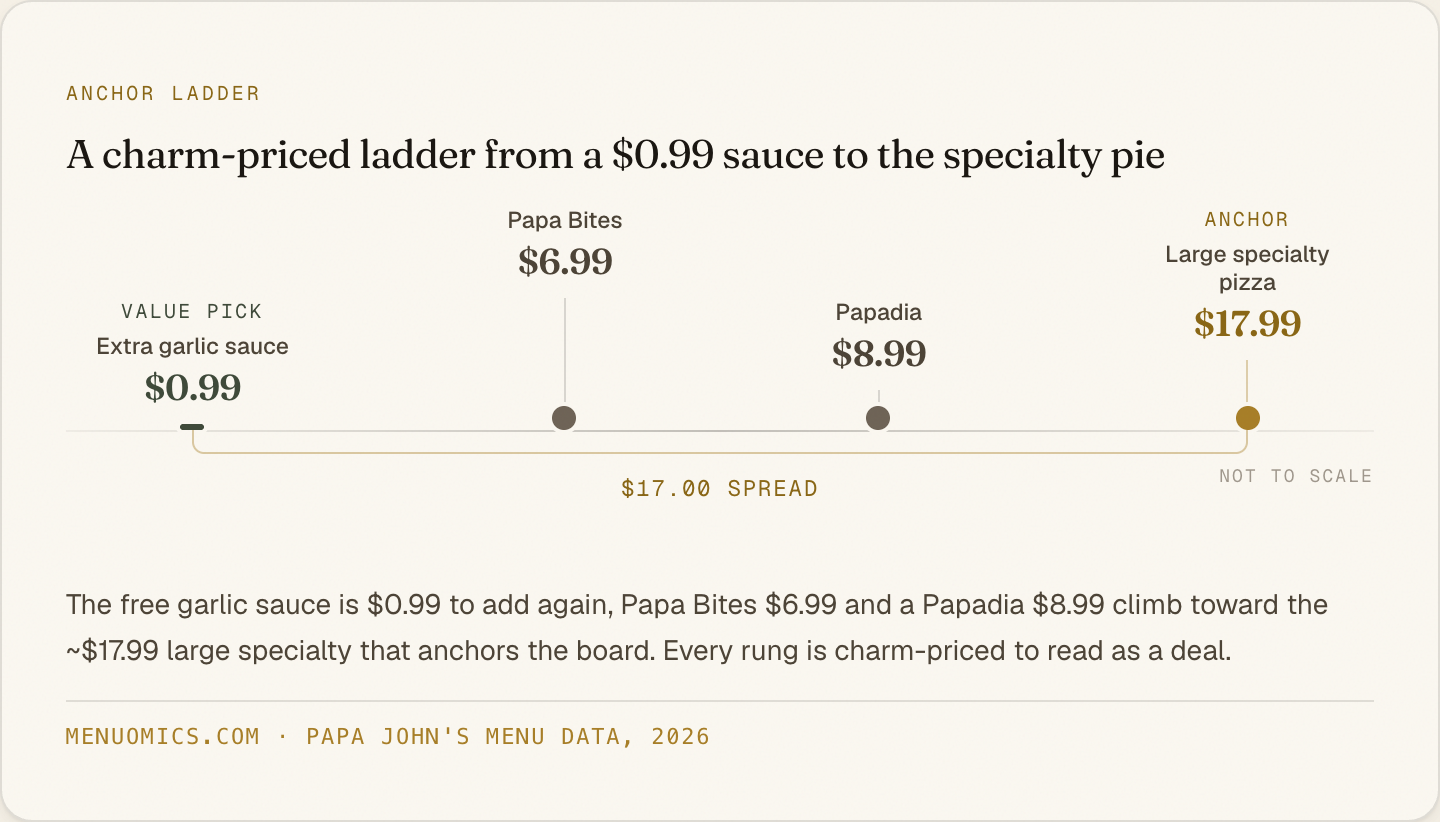Click the Papa John's menu data 2026 credit
This screenshot has width=1440, height=822.
[508, 737]
